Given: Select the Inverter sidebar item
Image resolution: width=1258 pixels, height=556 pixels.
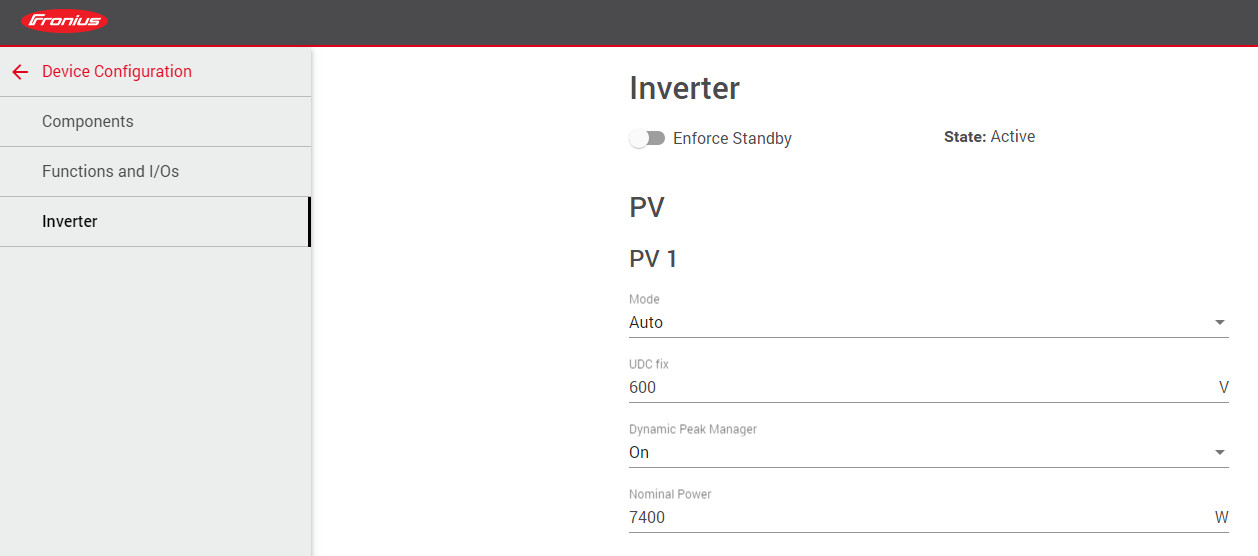Looking at the screenshot, I should (70, 222).
